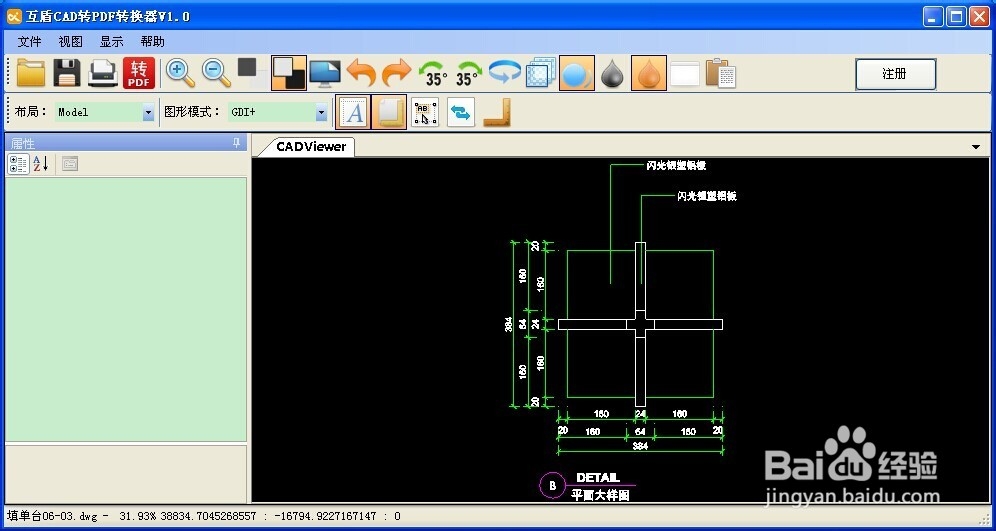Click the blue swap arrows icon

tap(461, 112)
